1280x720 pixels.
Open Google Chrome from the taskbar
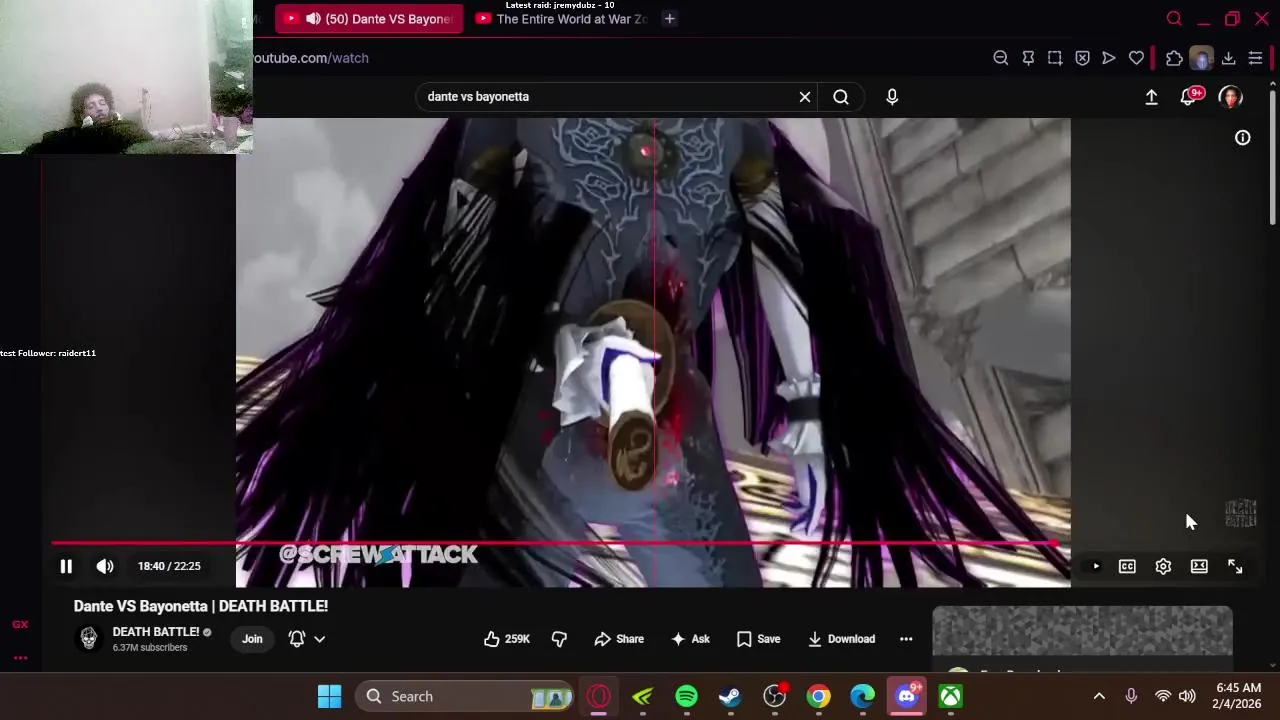[818, 696]
